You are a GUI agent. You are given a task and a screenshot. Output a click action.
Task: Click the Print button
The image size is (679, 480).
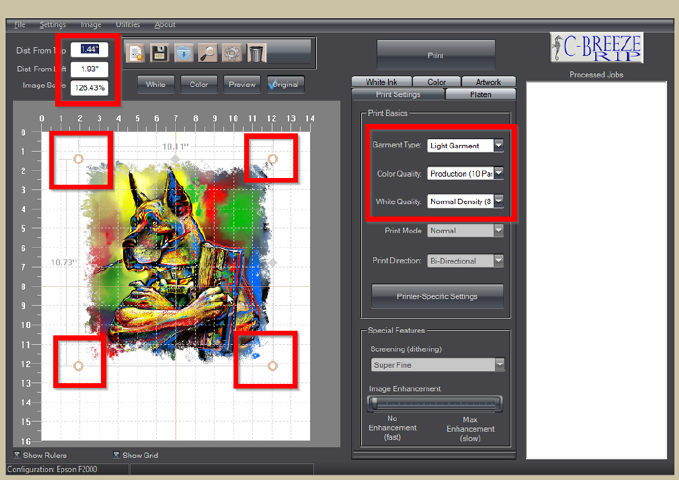click(436, 55)
